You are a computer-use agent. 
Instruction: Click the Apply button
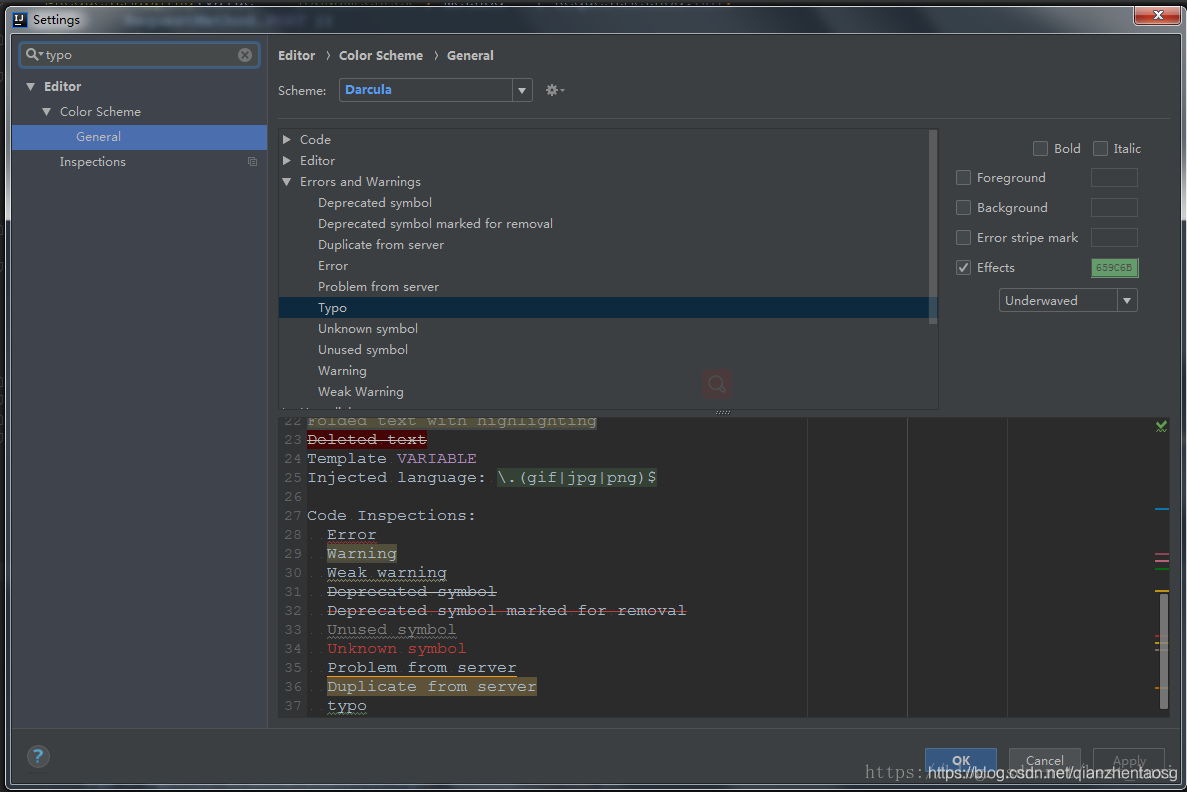1129,760
